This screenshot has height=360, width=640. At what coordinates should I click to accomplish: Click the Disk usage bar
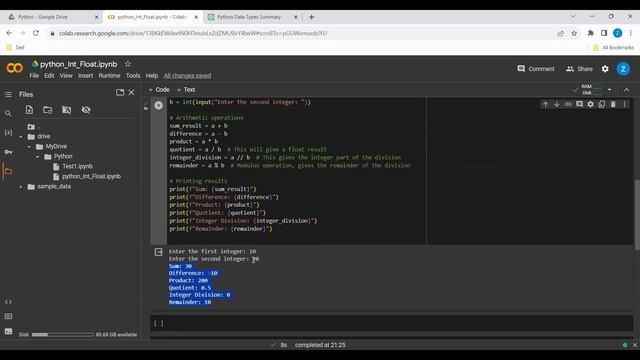coord(62,335)
